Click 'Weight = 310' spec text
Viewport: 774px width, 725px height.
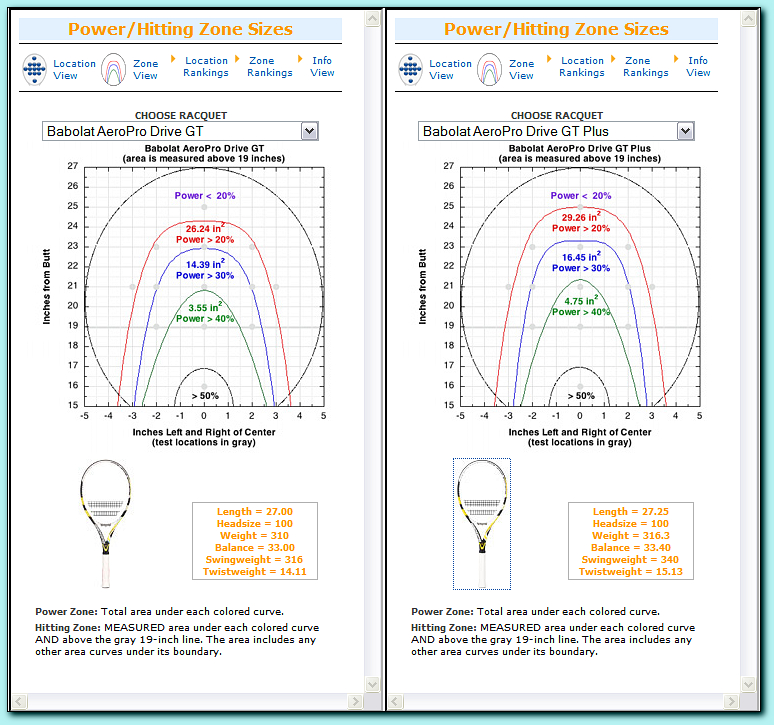coord(254,535)
